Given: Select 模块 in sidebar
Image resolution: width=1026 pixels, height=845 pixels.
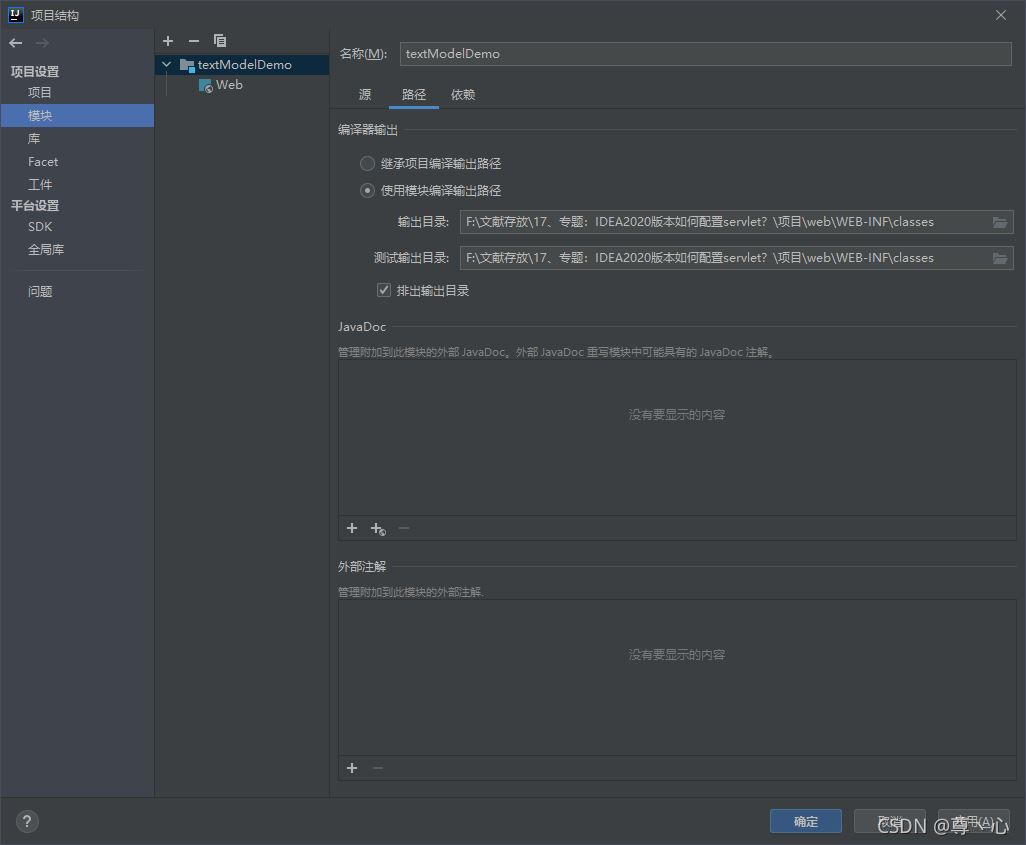Looking at the screenshot, I should click(x=77, y=116).
